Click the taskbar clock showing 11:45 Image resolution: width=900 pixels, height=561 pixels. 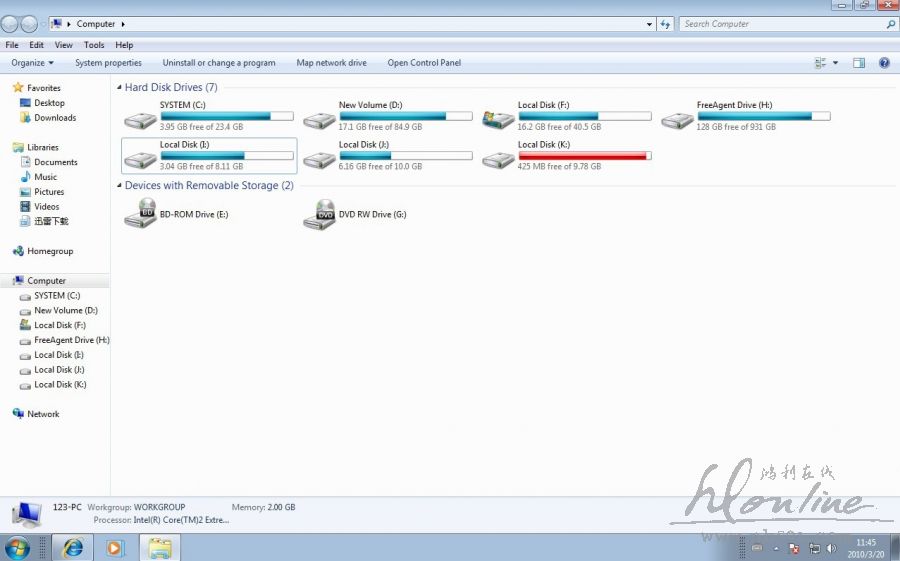click(x=866, y=548)
